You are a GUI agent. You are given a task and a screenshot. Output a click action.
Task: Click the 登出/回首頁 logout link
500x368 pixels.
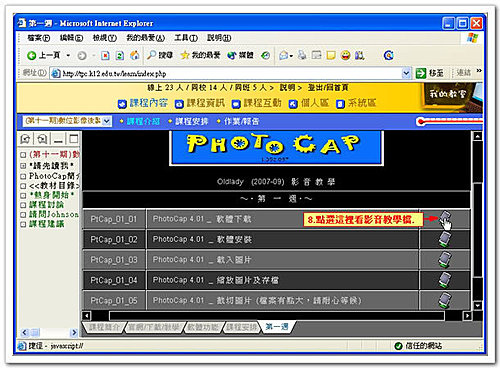328,88
